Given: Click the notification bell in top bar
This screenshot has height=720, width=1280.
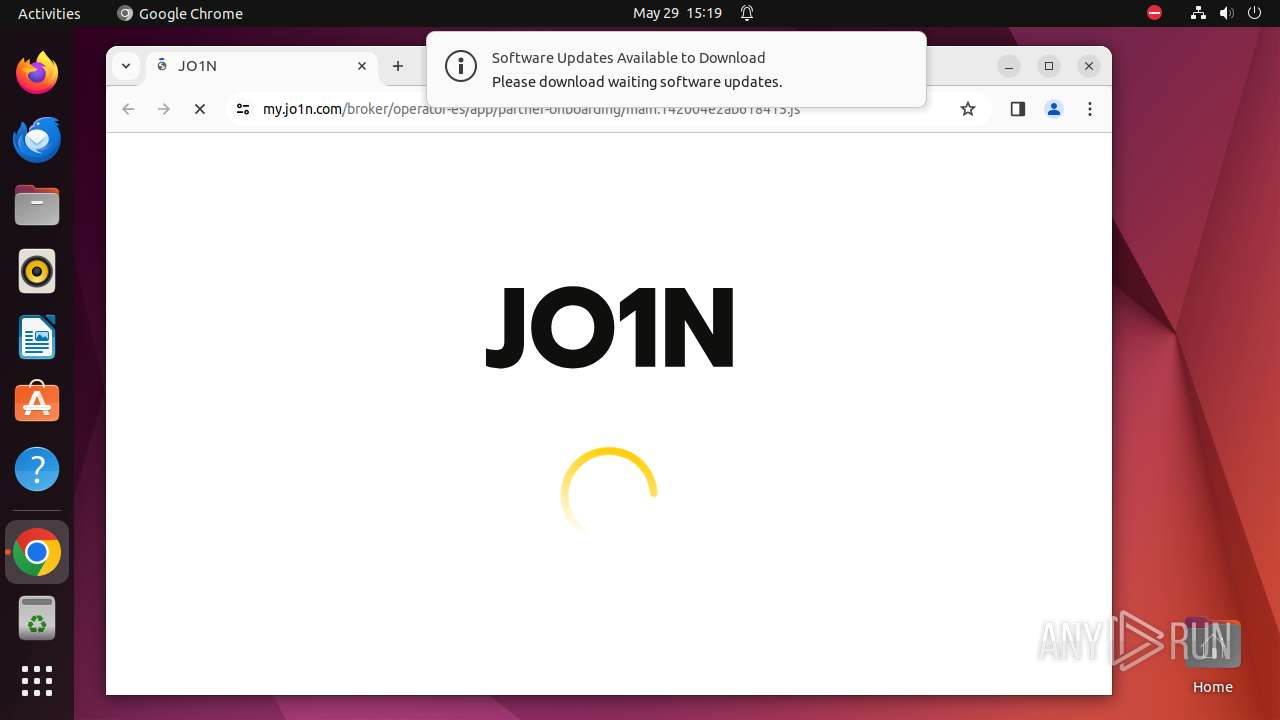Looking at the screenshot, I should point(747,13).
